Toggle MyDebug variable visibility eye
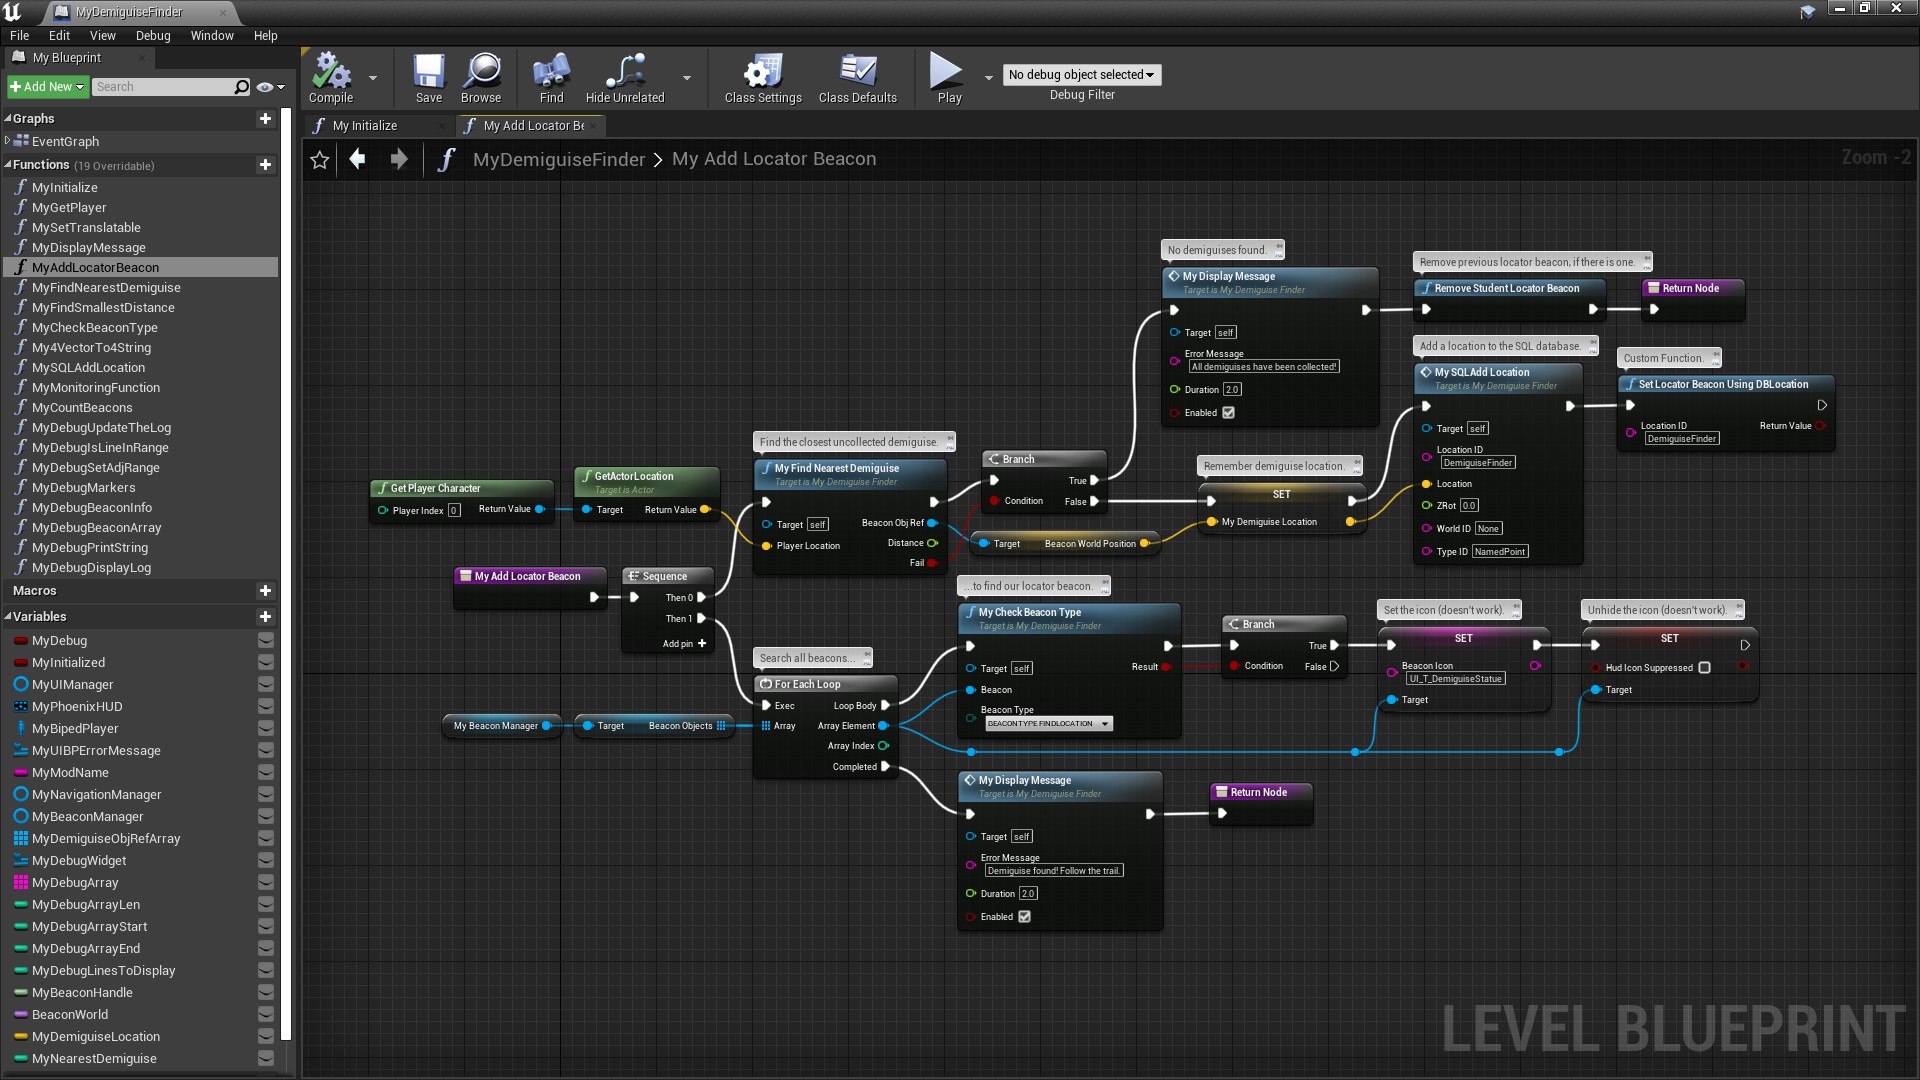 coord(266,641)
